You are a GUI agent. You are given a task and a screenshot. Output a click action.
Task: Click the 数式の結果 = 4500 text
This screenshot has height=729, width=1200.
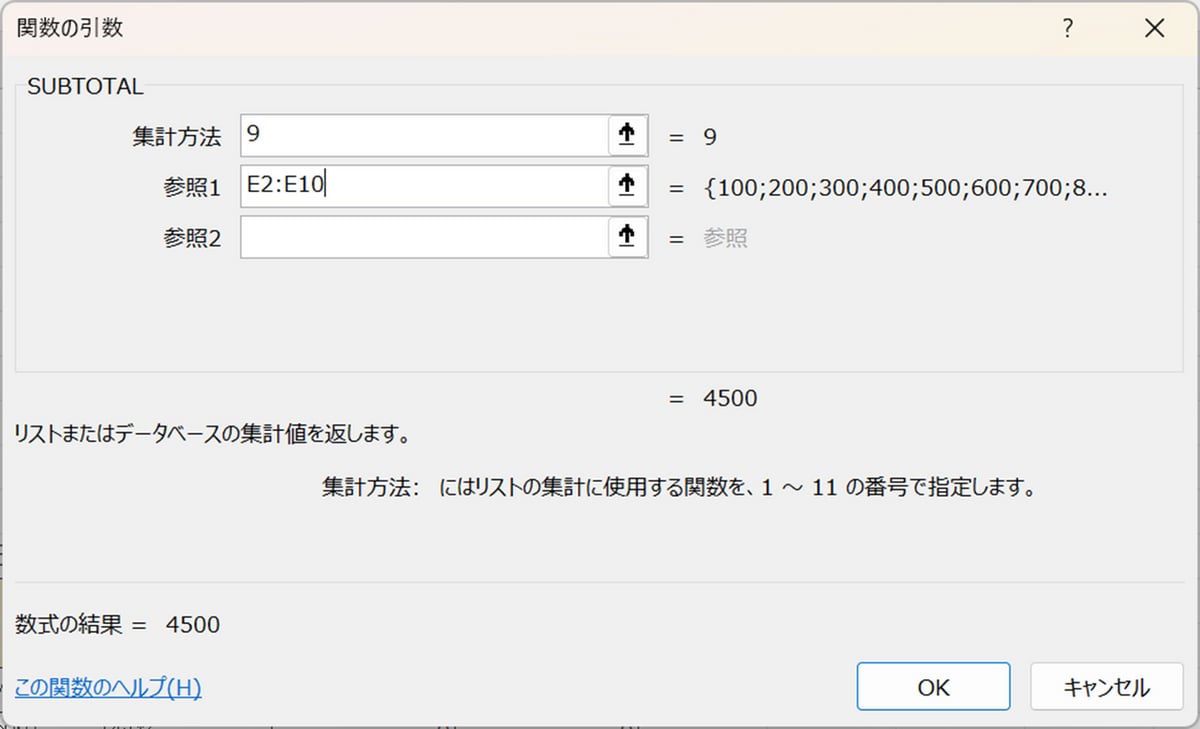click(x=118, y=625)
